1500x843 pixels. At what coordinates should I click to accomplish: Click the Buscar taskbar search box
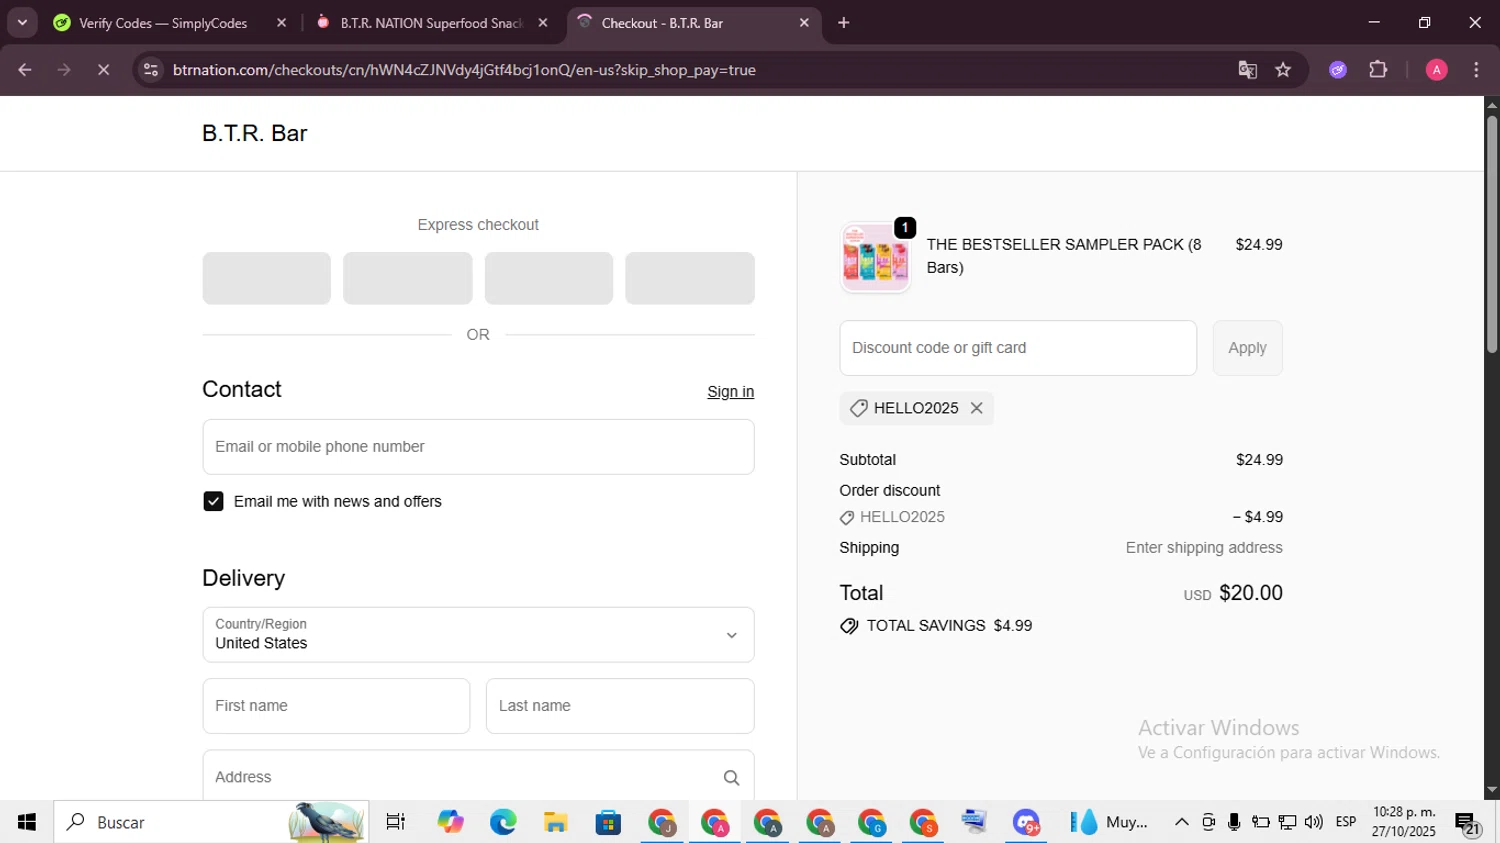pyautogui.click(x=211, y=822)
